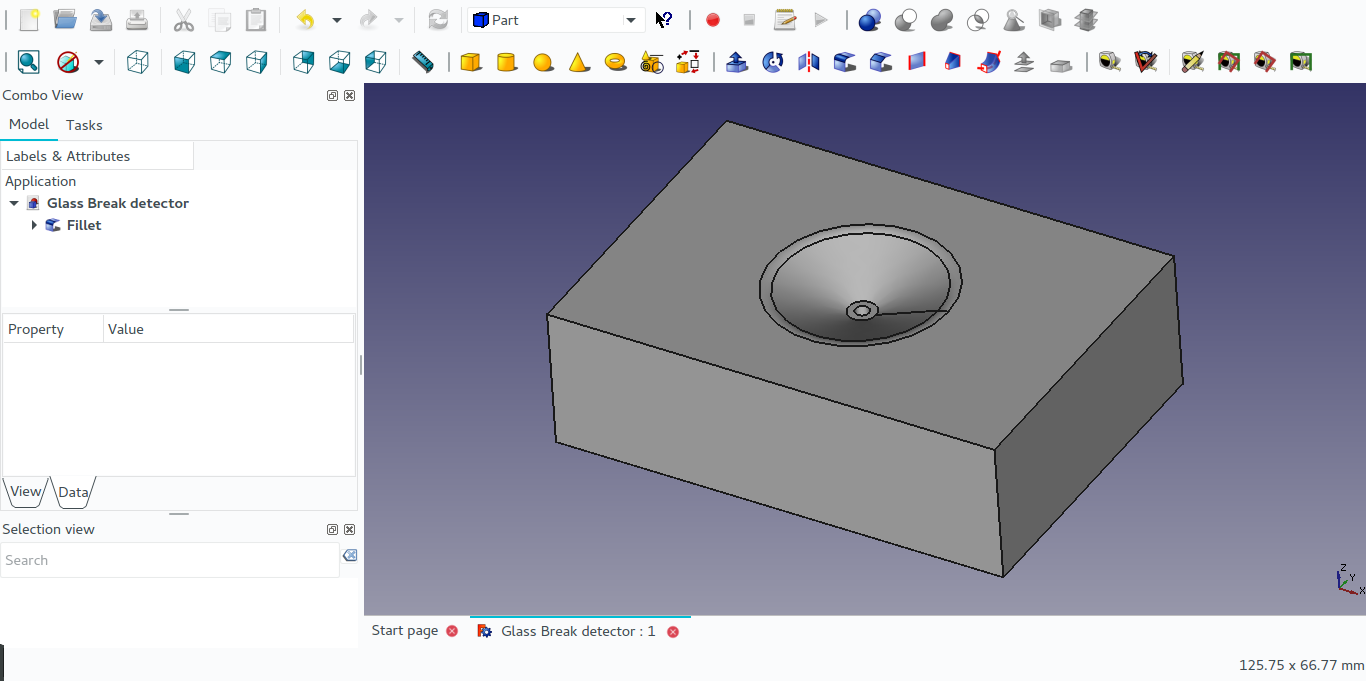Image resolution: width=1366 pixels, height=681 pixels.
Task: Apply the Common intersection tool
Action: (x=978, y=20)
